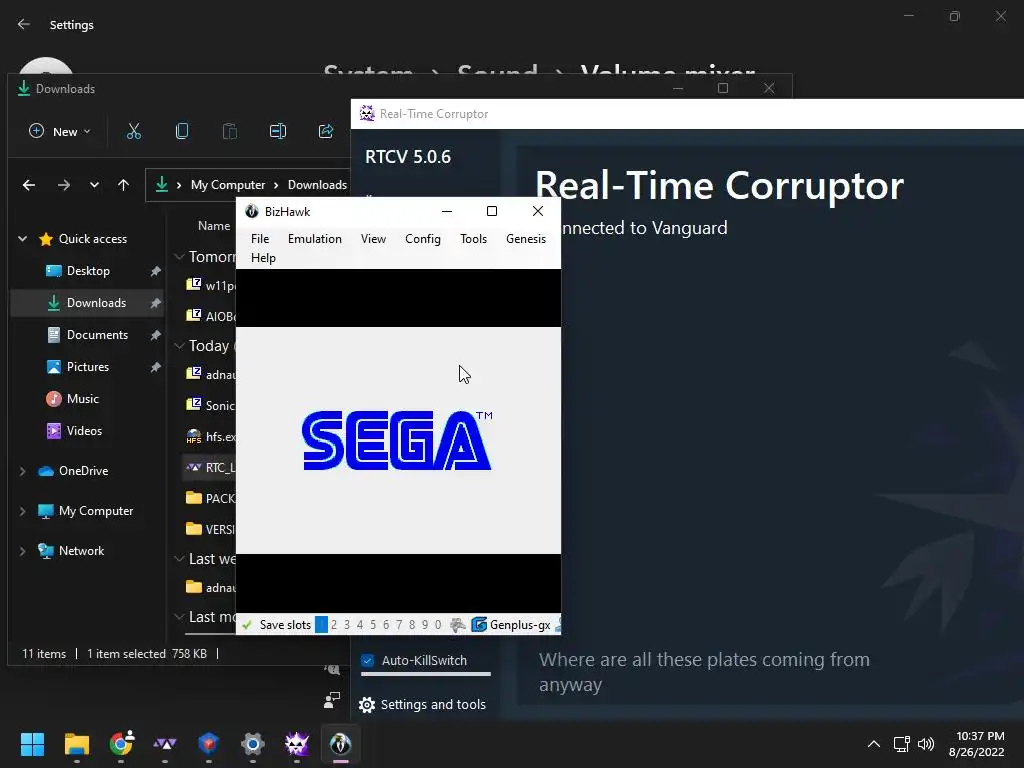Viewport: 1024px width, 768px height.
Task: Click the gamepad controller icon in BizHawk status bar
Action: [458, 624]
